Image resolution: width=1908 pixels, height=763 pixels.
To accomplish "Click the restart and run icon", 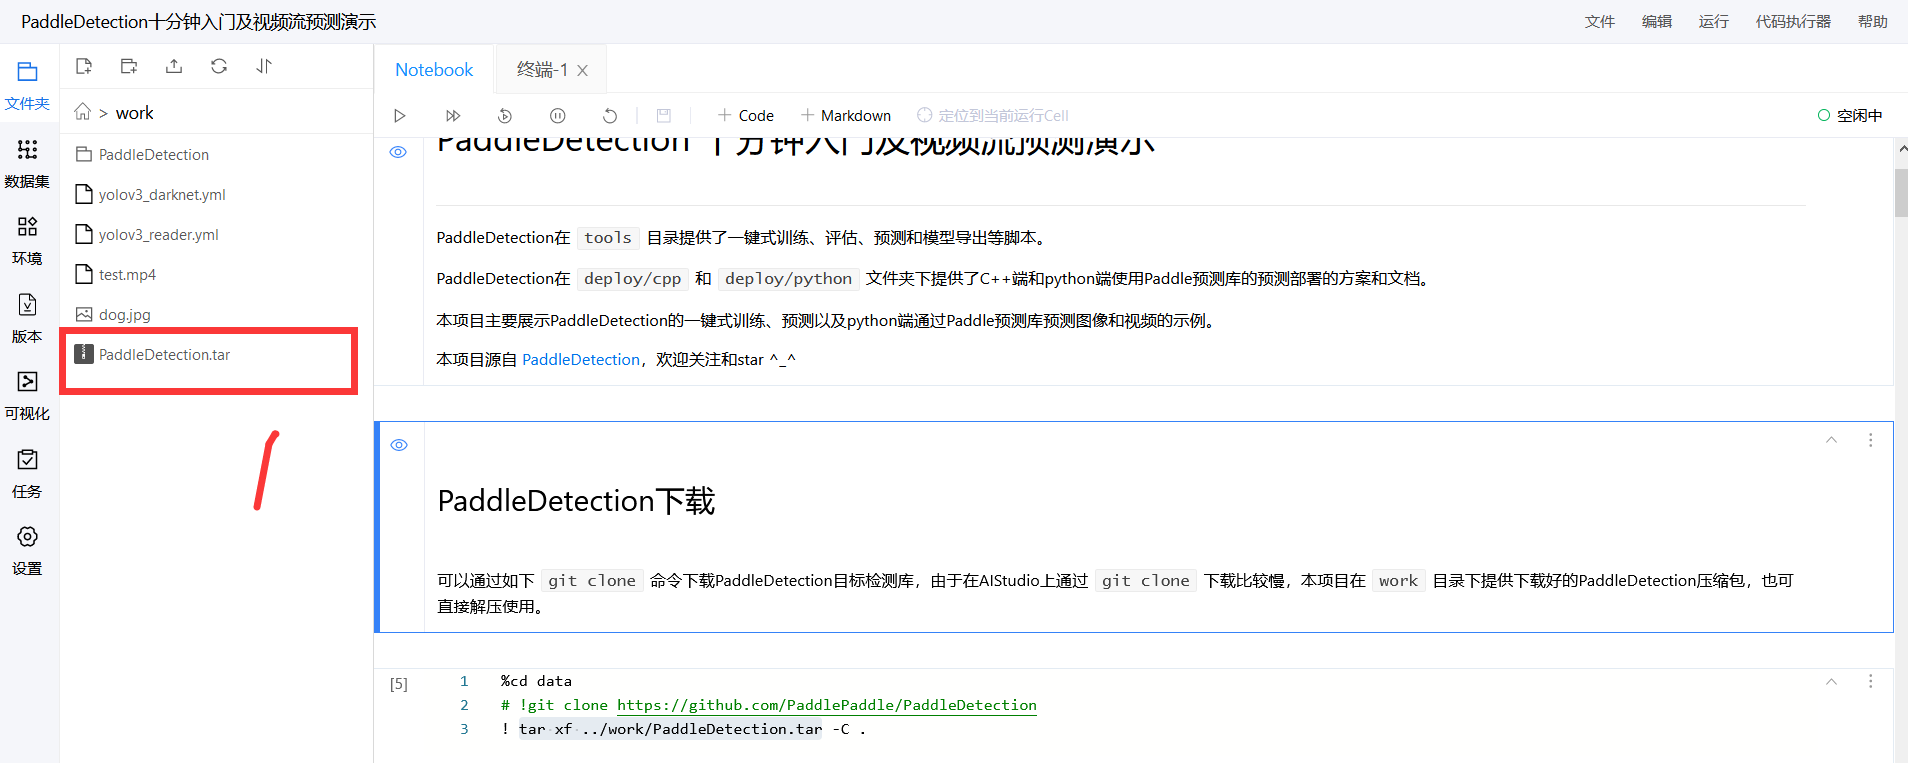I will point(505,116).
